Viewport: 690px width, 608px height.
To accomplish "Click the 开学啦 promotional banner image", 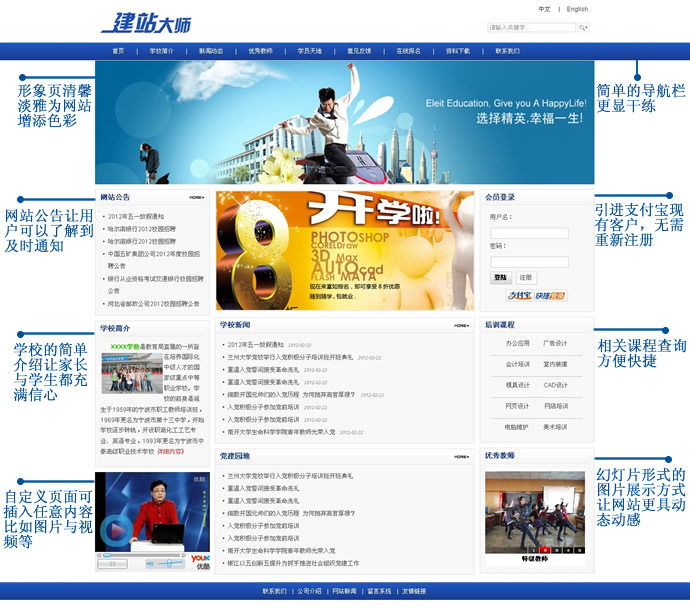I will (x=345, y=250).
